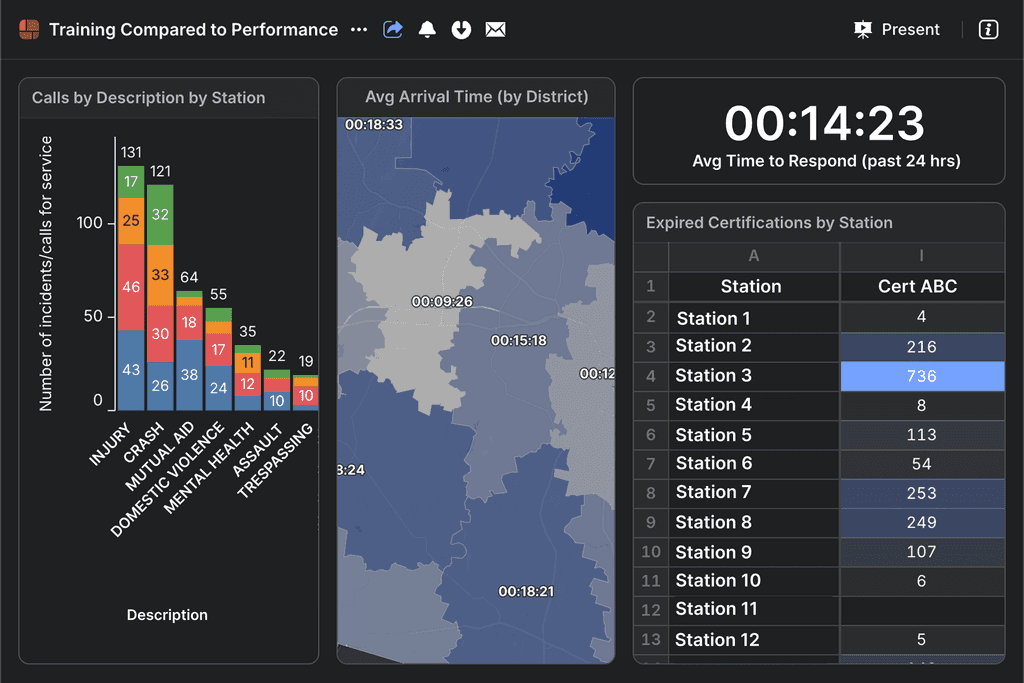Click the red MUTUAL AID segment showing 18
This screenshot has height=683, width=1024.
(189, 322)
